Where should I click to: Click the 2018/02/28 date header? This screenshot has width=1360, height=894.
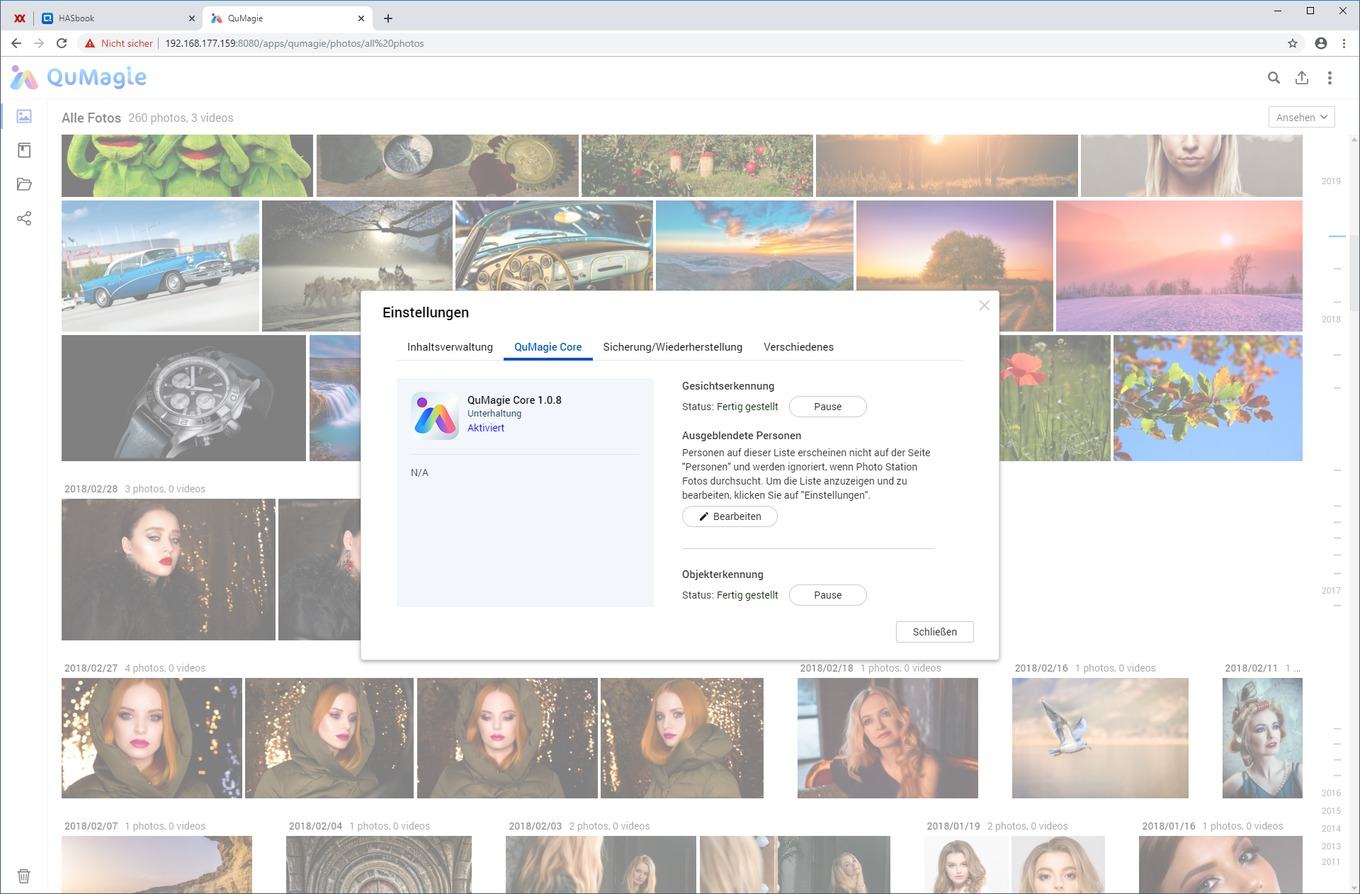coord(91,489)
